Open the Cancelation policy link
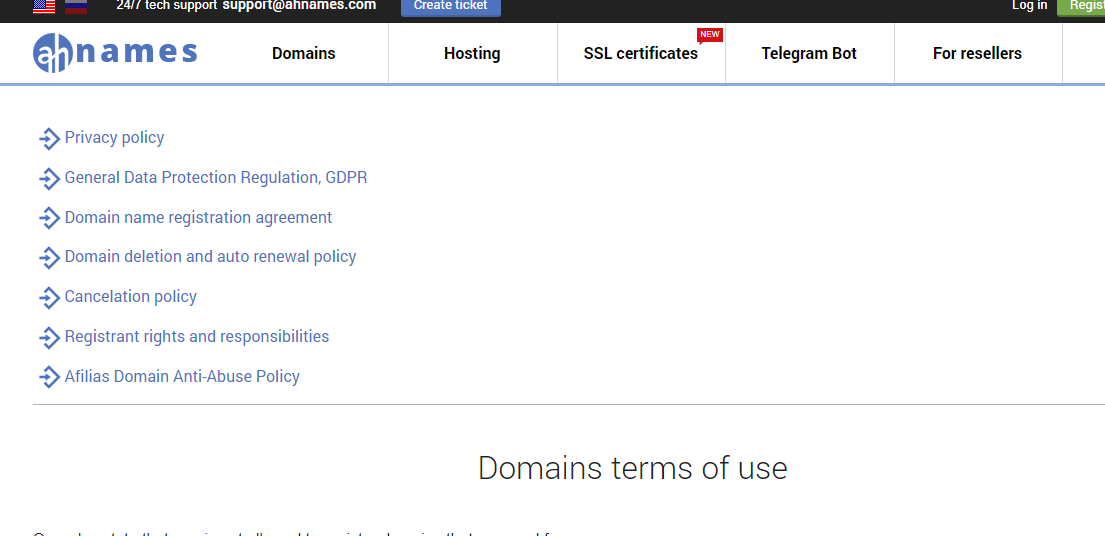This screenshot has height=536, width=1105. [x=130, y=297]
